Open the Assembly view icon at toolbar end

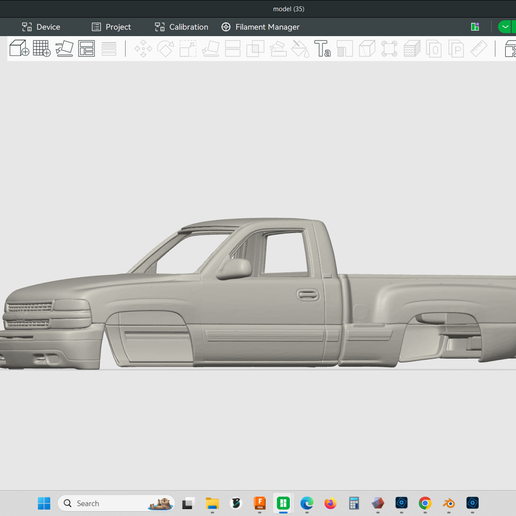[x=510, y=49]
